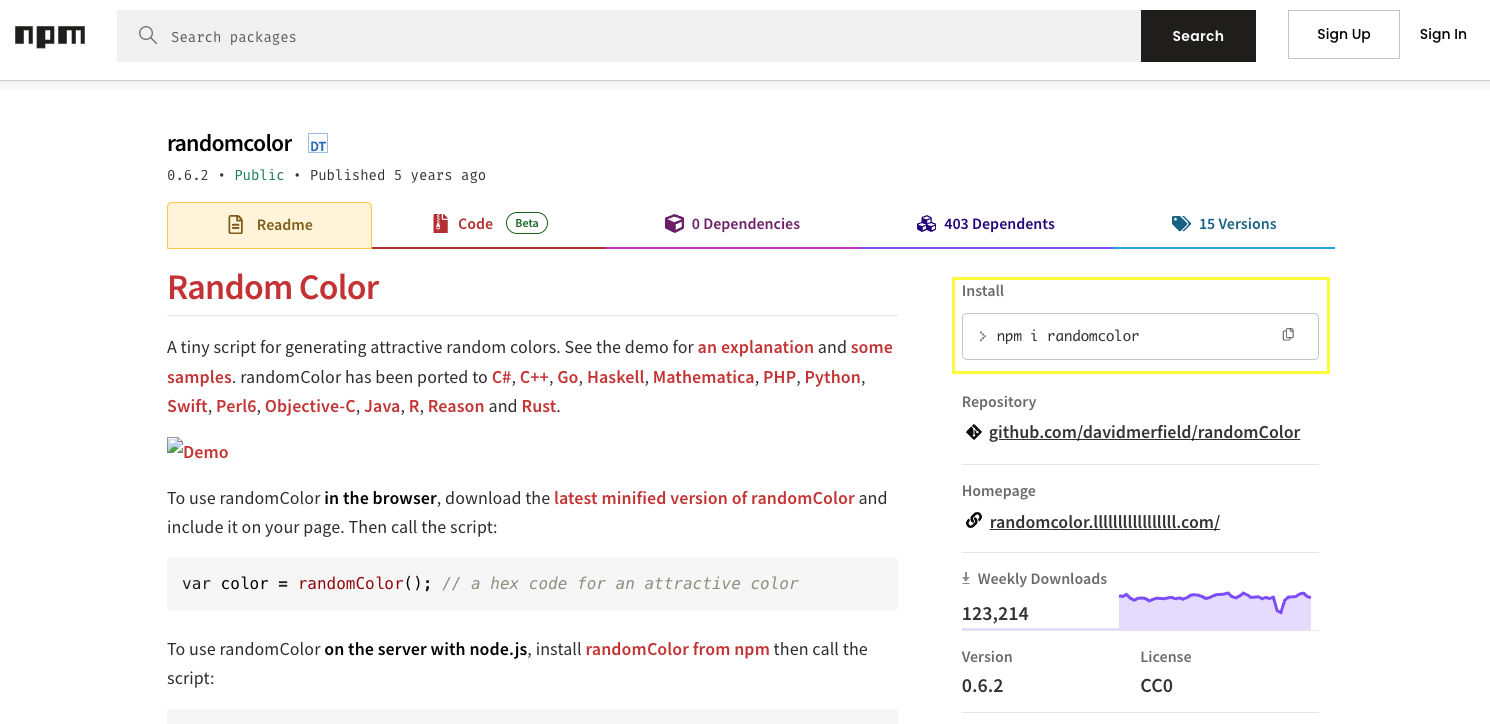Open the Objective-C port link

coord(310,406)
